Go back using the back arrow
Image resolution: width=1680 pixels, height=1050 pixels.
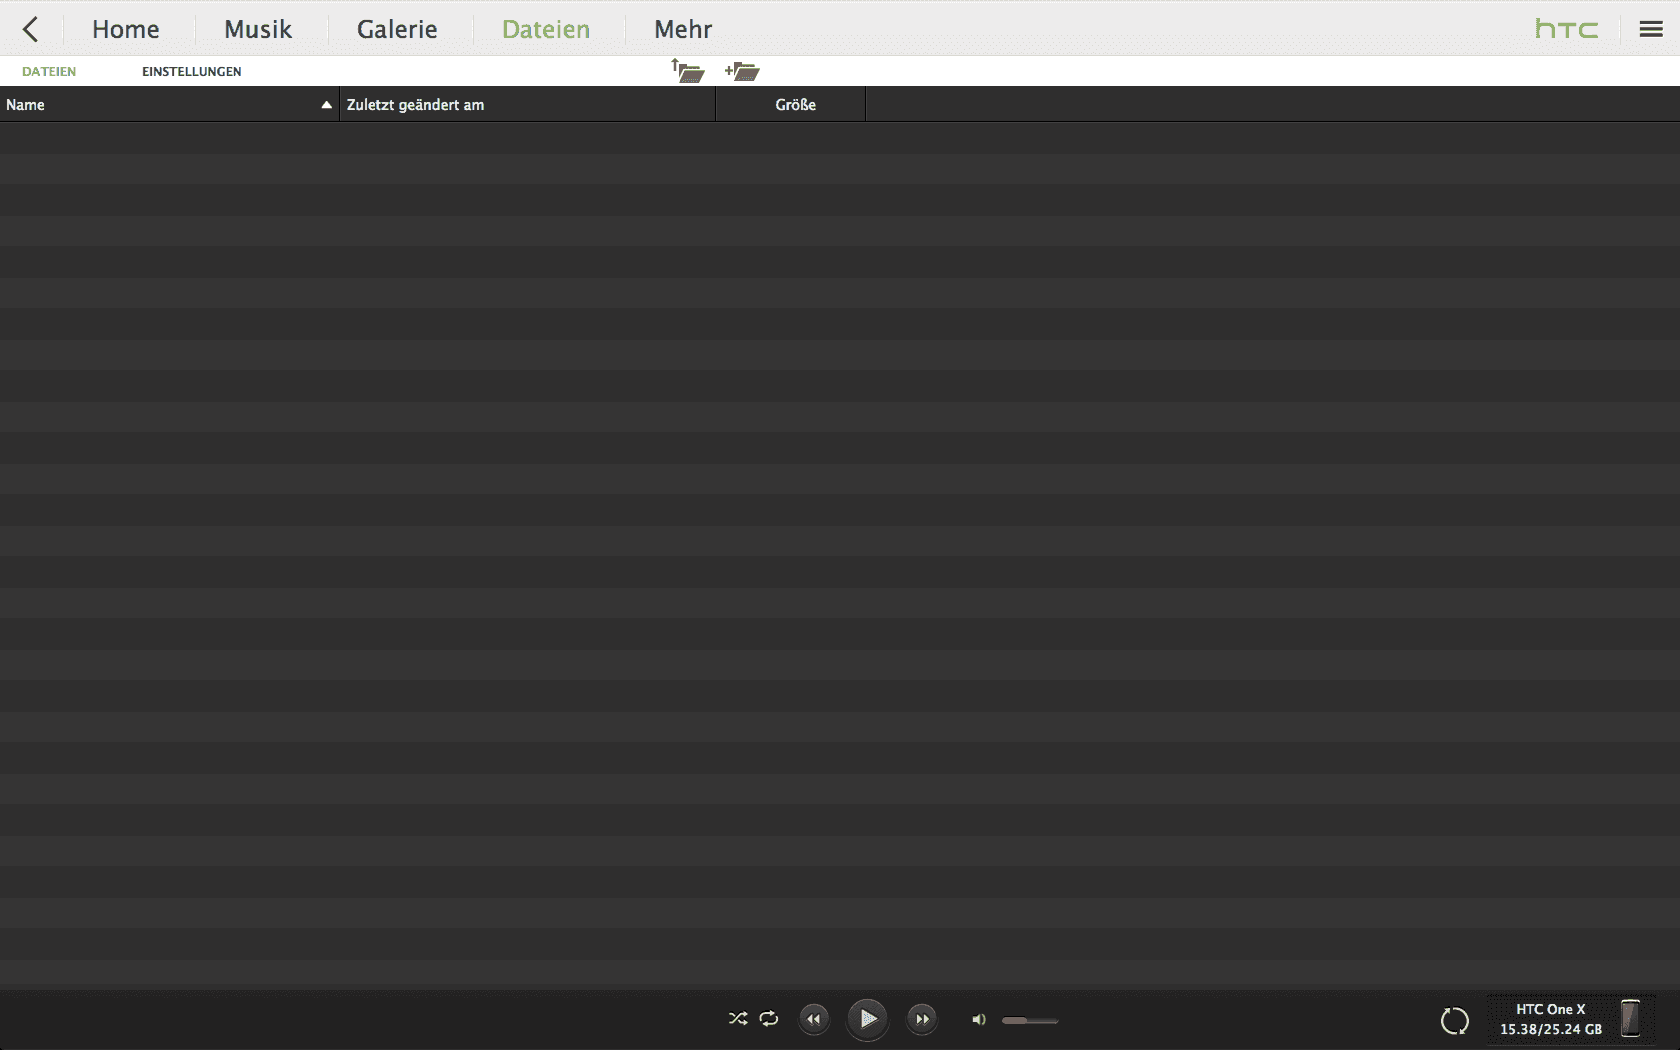pos(31,29)
